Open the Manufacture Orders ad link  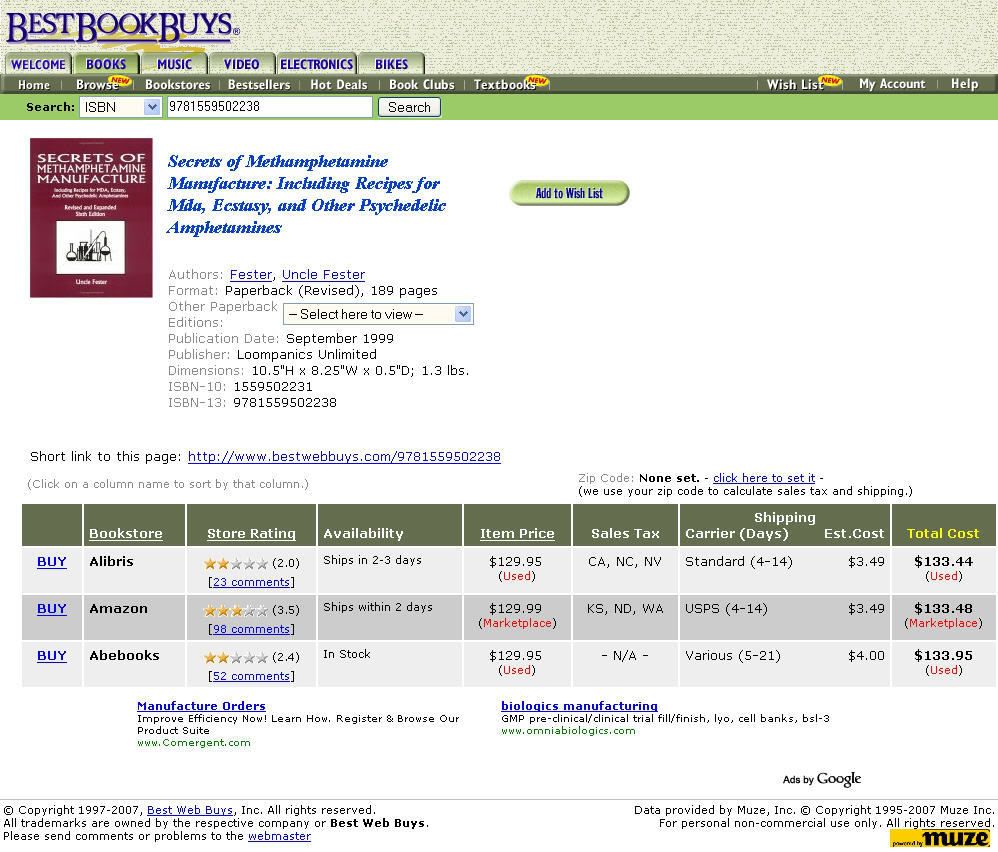(x=201, y=706)
